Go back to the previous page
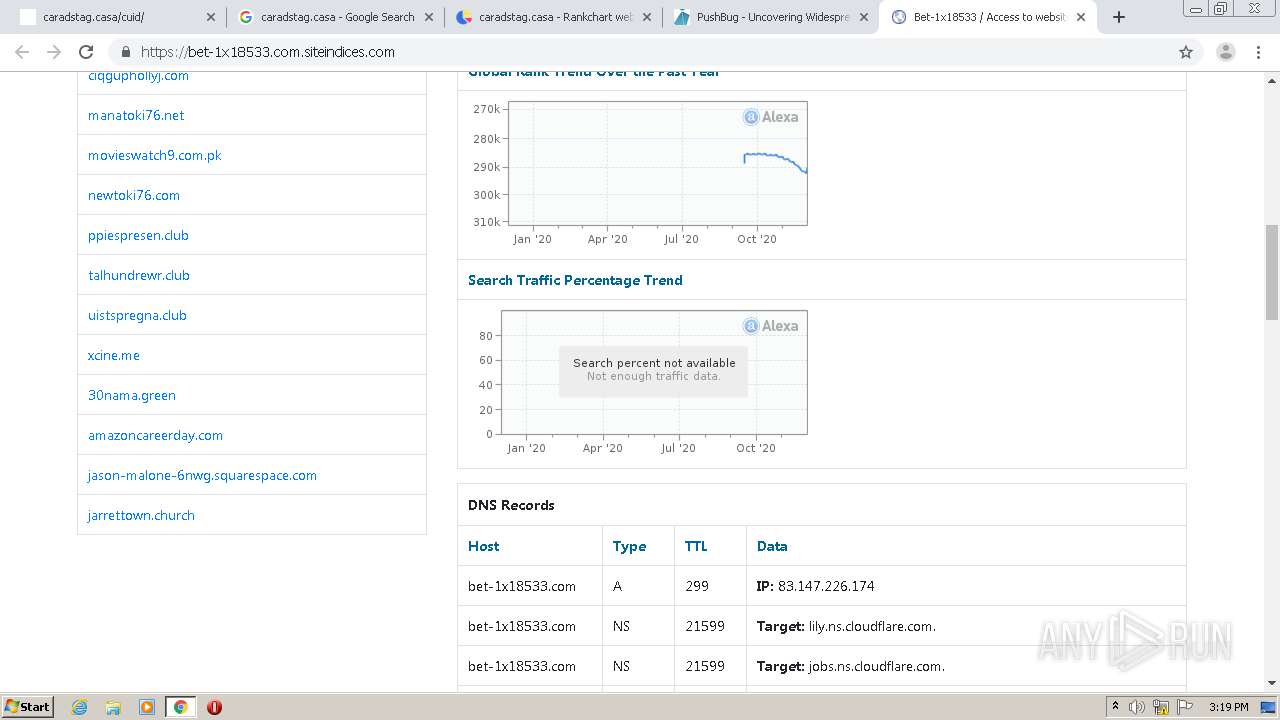The width and height of the screenshot is (1280, 720). click(22, 52)
